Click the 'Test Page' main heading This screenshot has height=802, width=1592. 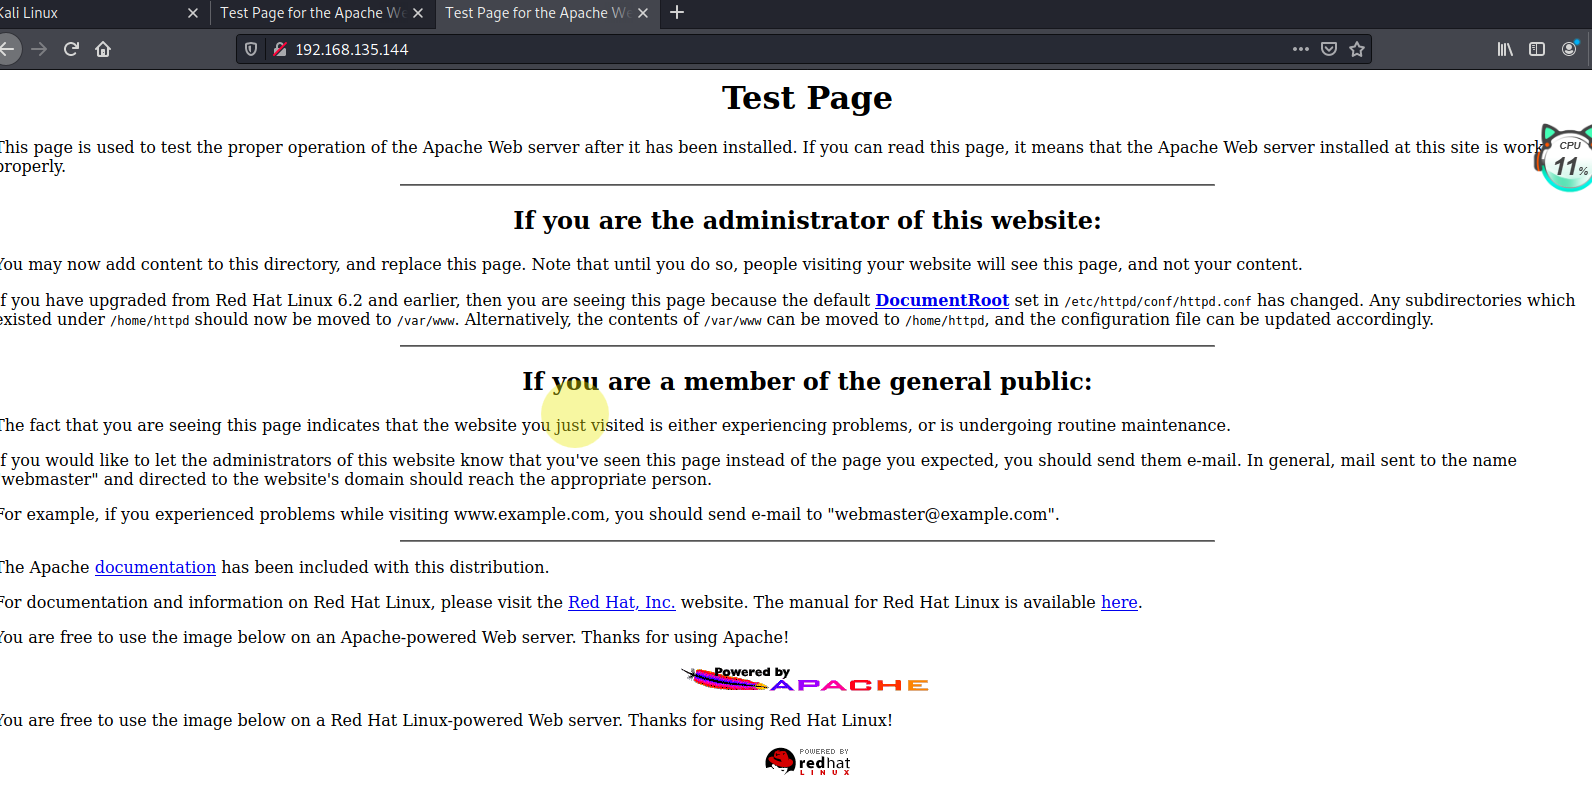point(807,98)
